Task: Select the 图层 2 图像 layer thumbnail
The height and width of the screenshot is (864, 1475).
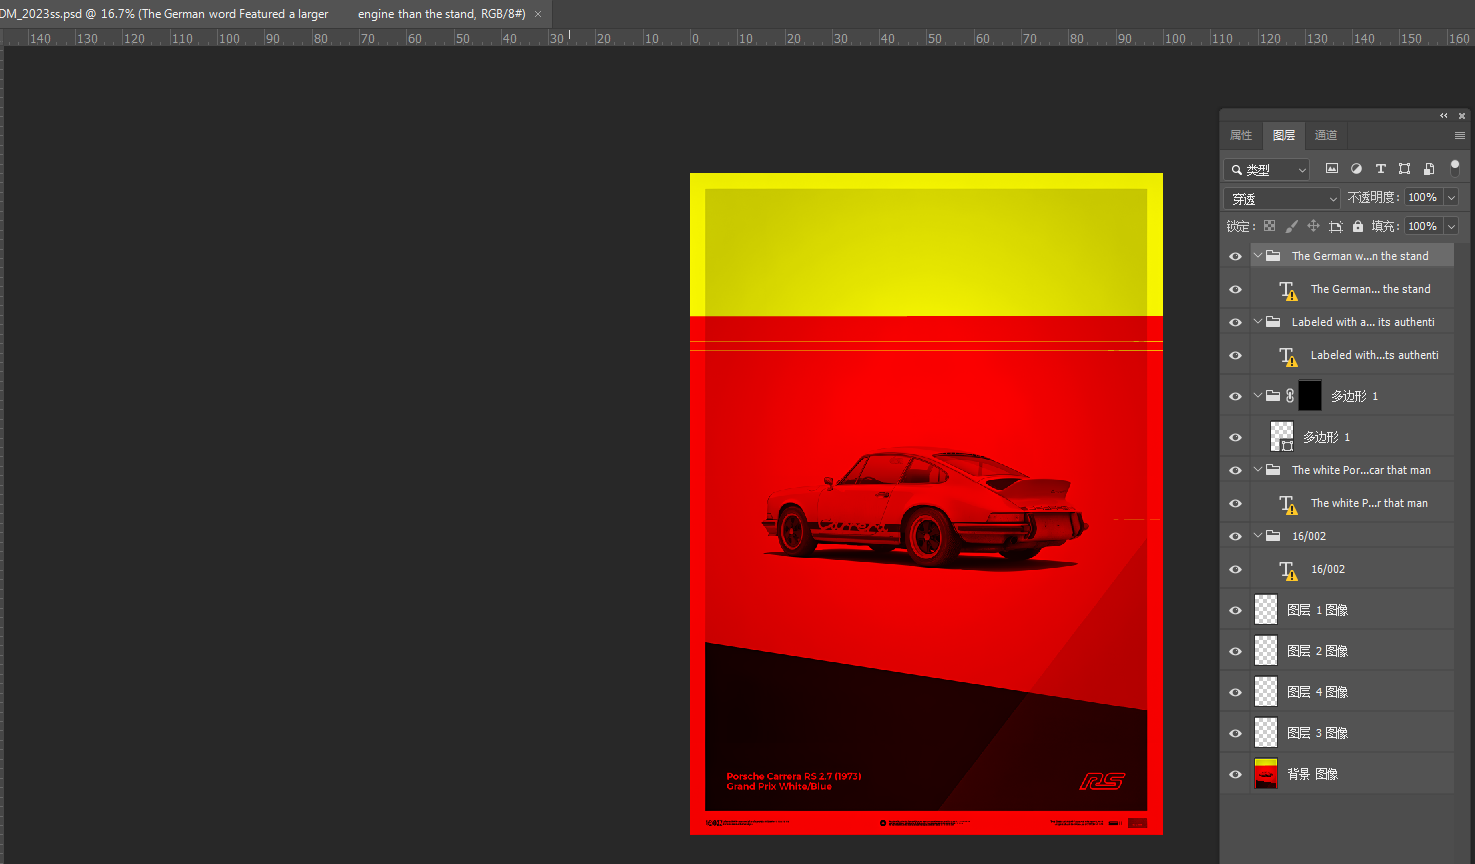Action: click(1266, 651)
